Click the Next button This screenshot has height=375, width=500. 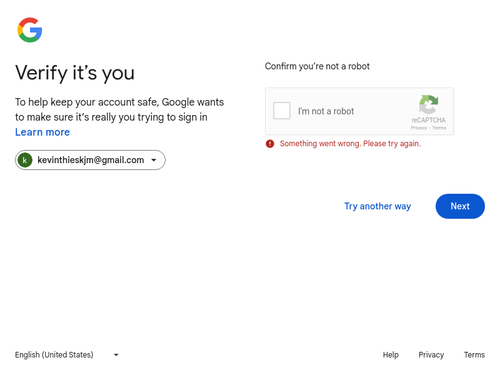pyautogui.click(x=460, y=206)
